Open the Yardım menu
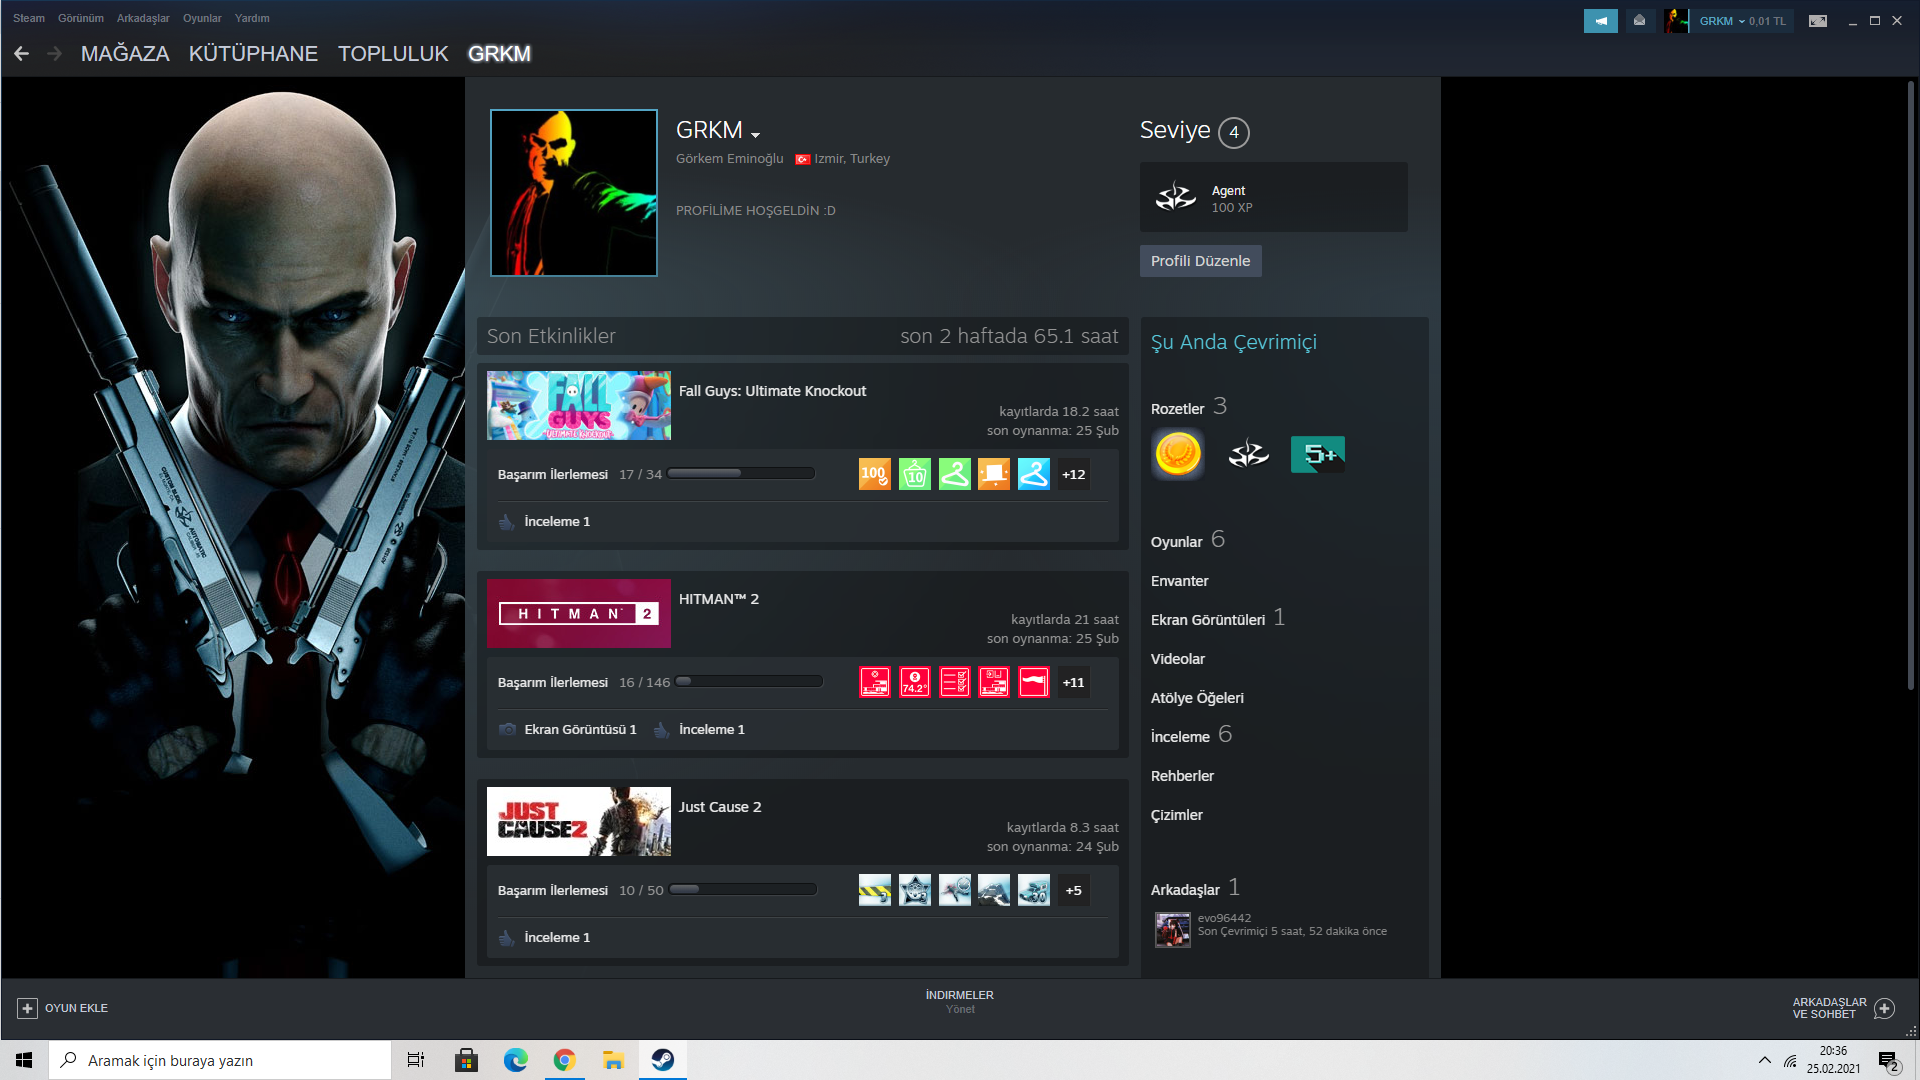The image size is (1920, 1080). pyautogui.click(x=252, y=18)
